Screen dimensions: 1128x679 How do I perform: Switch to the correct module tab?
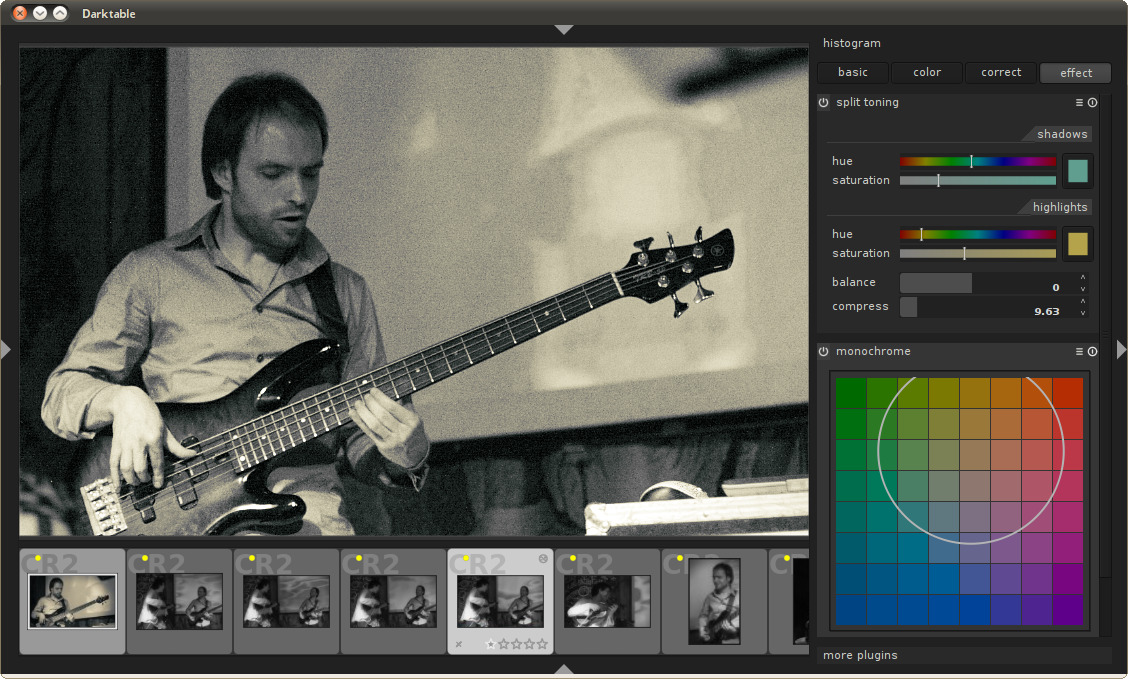tap(1001, 73)
